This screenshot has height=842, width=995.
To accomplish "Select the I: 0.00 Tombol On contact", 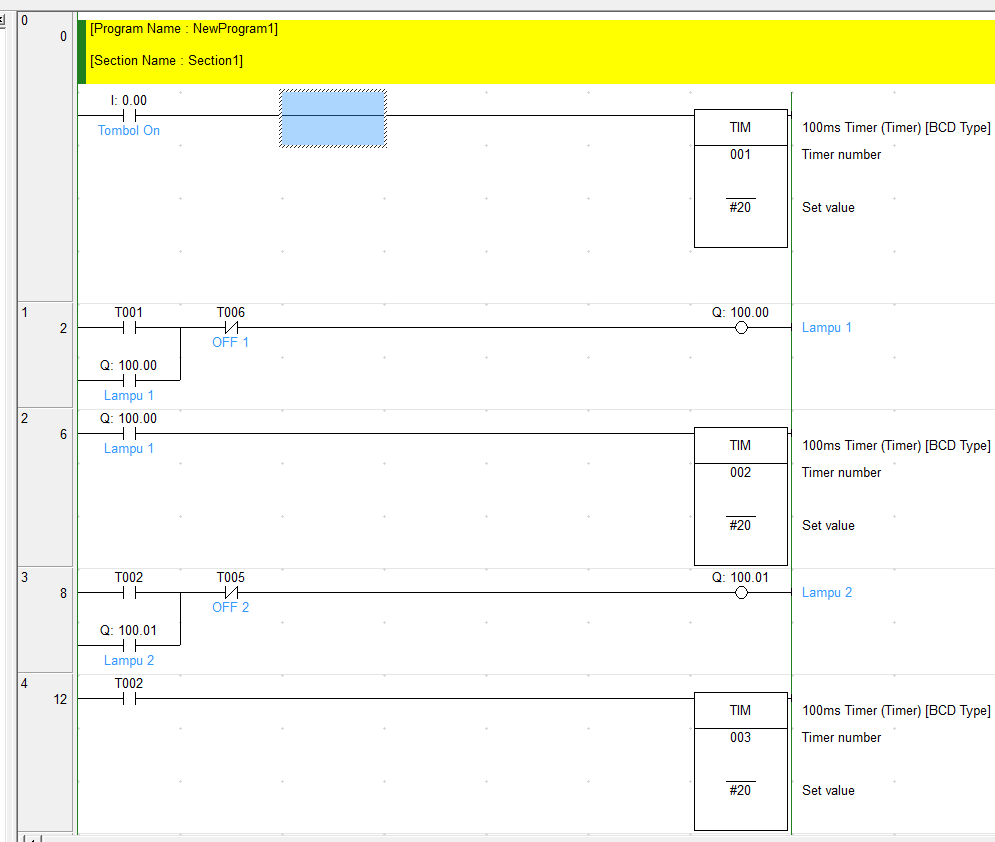I will coord(129,115).
